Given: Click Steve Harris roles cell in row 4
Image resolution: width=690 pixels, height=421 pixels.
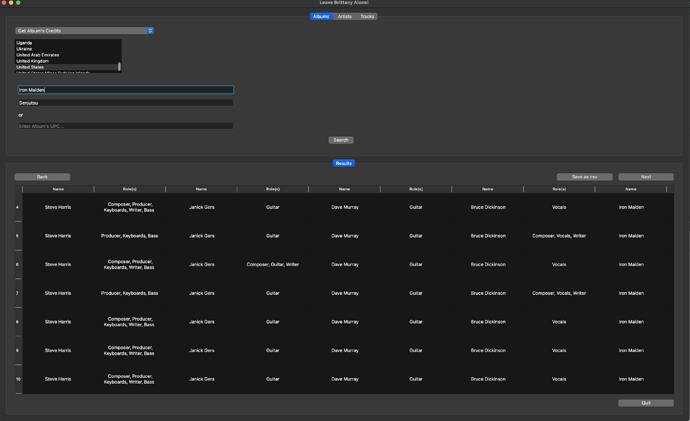Looking at the screenshot, I should point(130,207).
